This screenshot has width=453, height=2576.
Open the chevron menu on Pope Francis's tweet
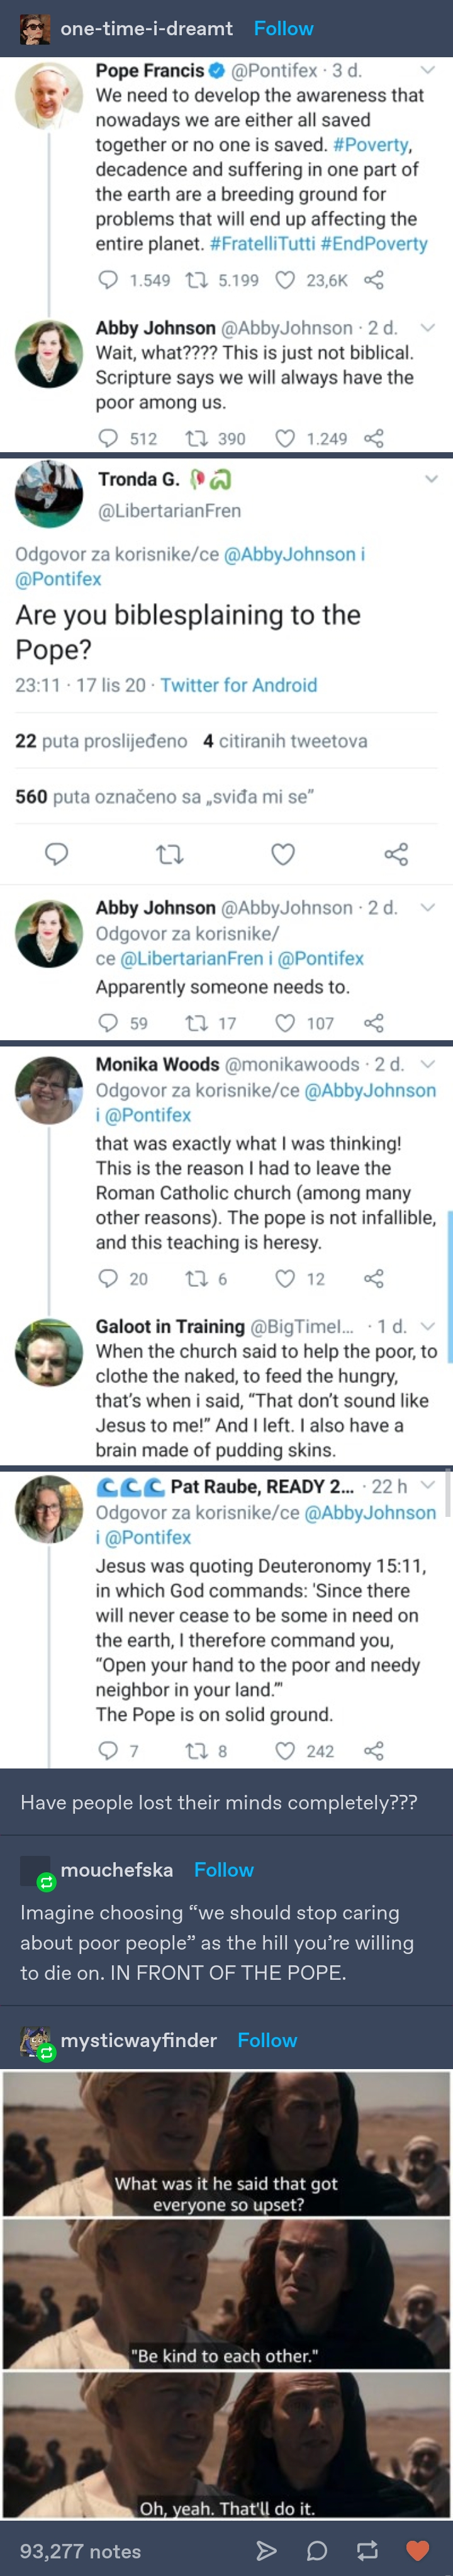[428, 71]
